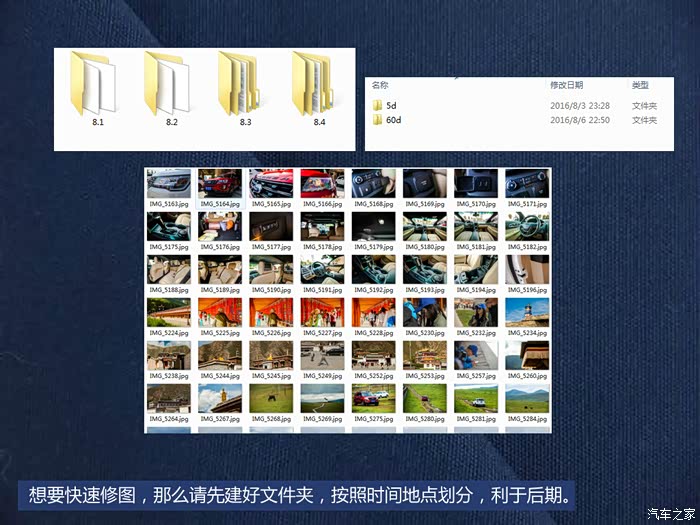This screenshot has height=525, width=700.
Task: Pick the IMG_5260.jpg file
Action: tap(527, 356)
